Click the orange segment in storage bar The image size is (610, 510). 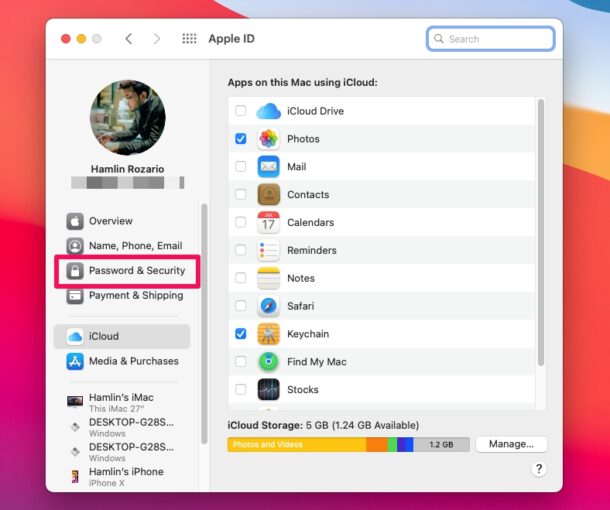(x=377, y=445)
